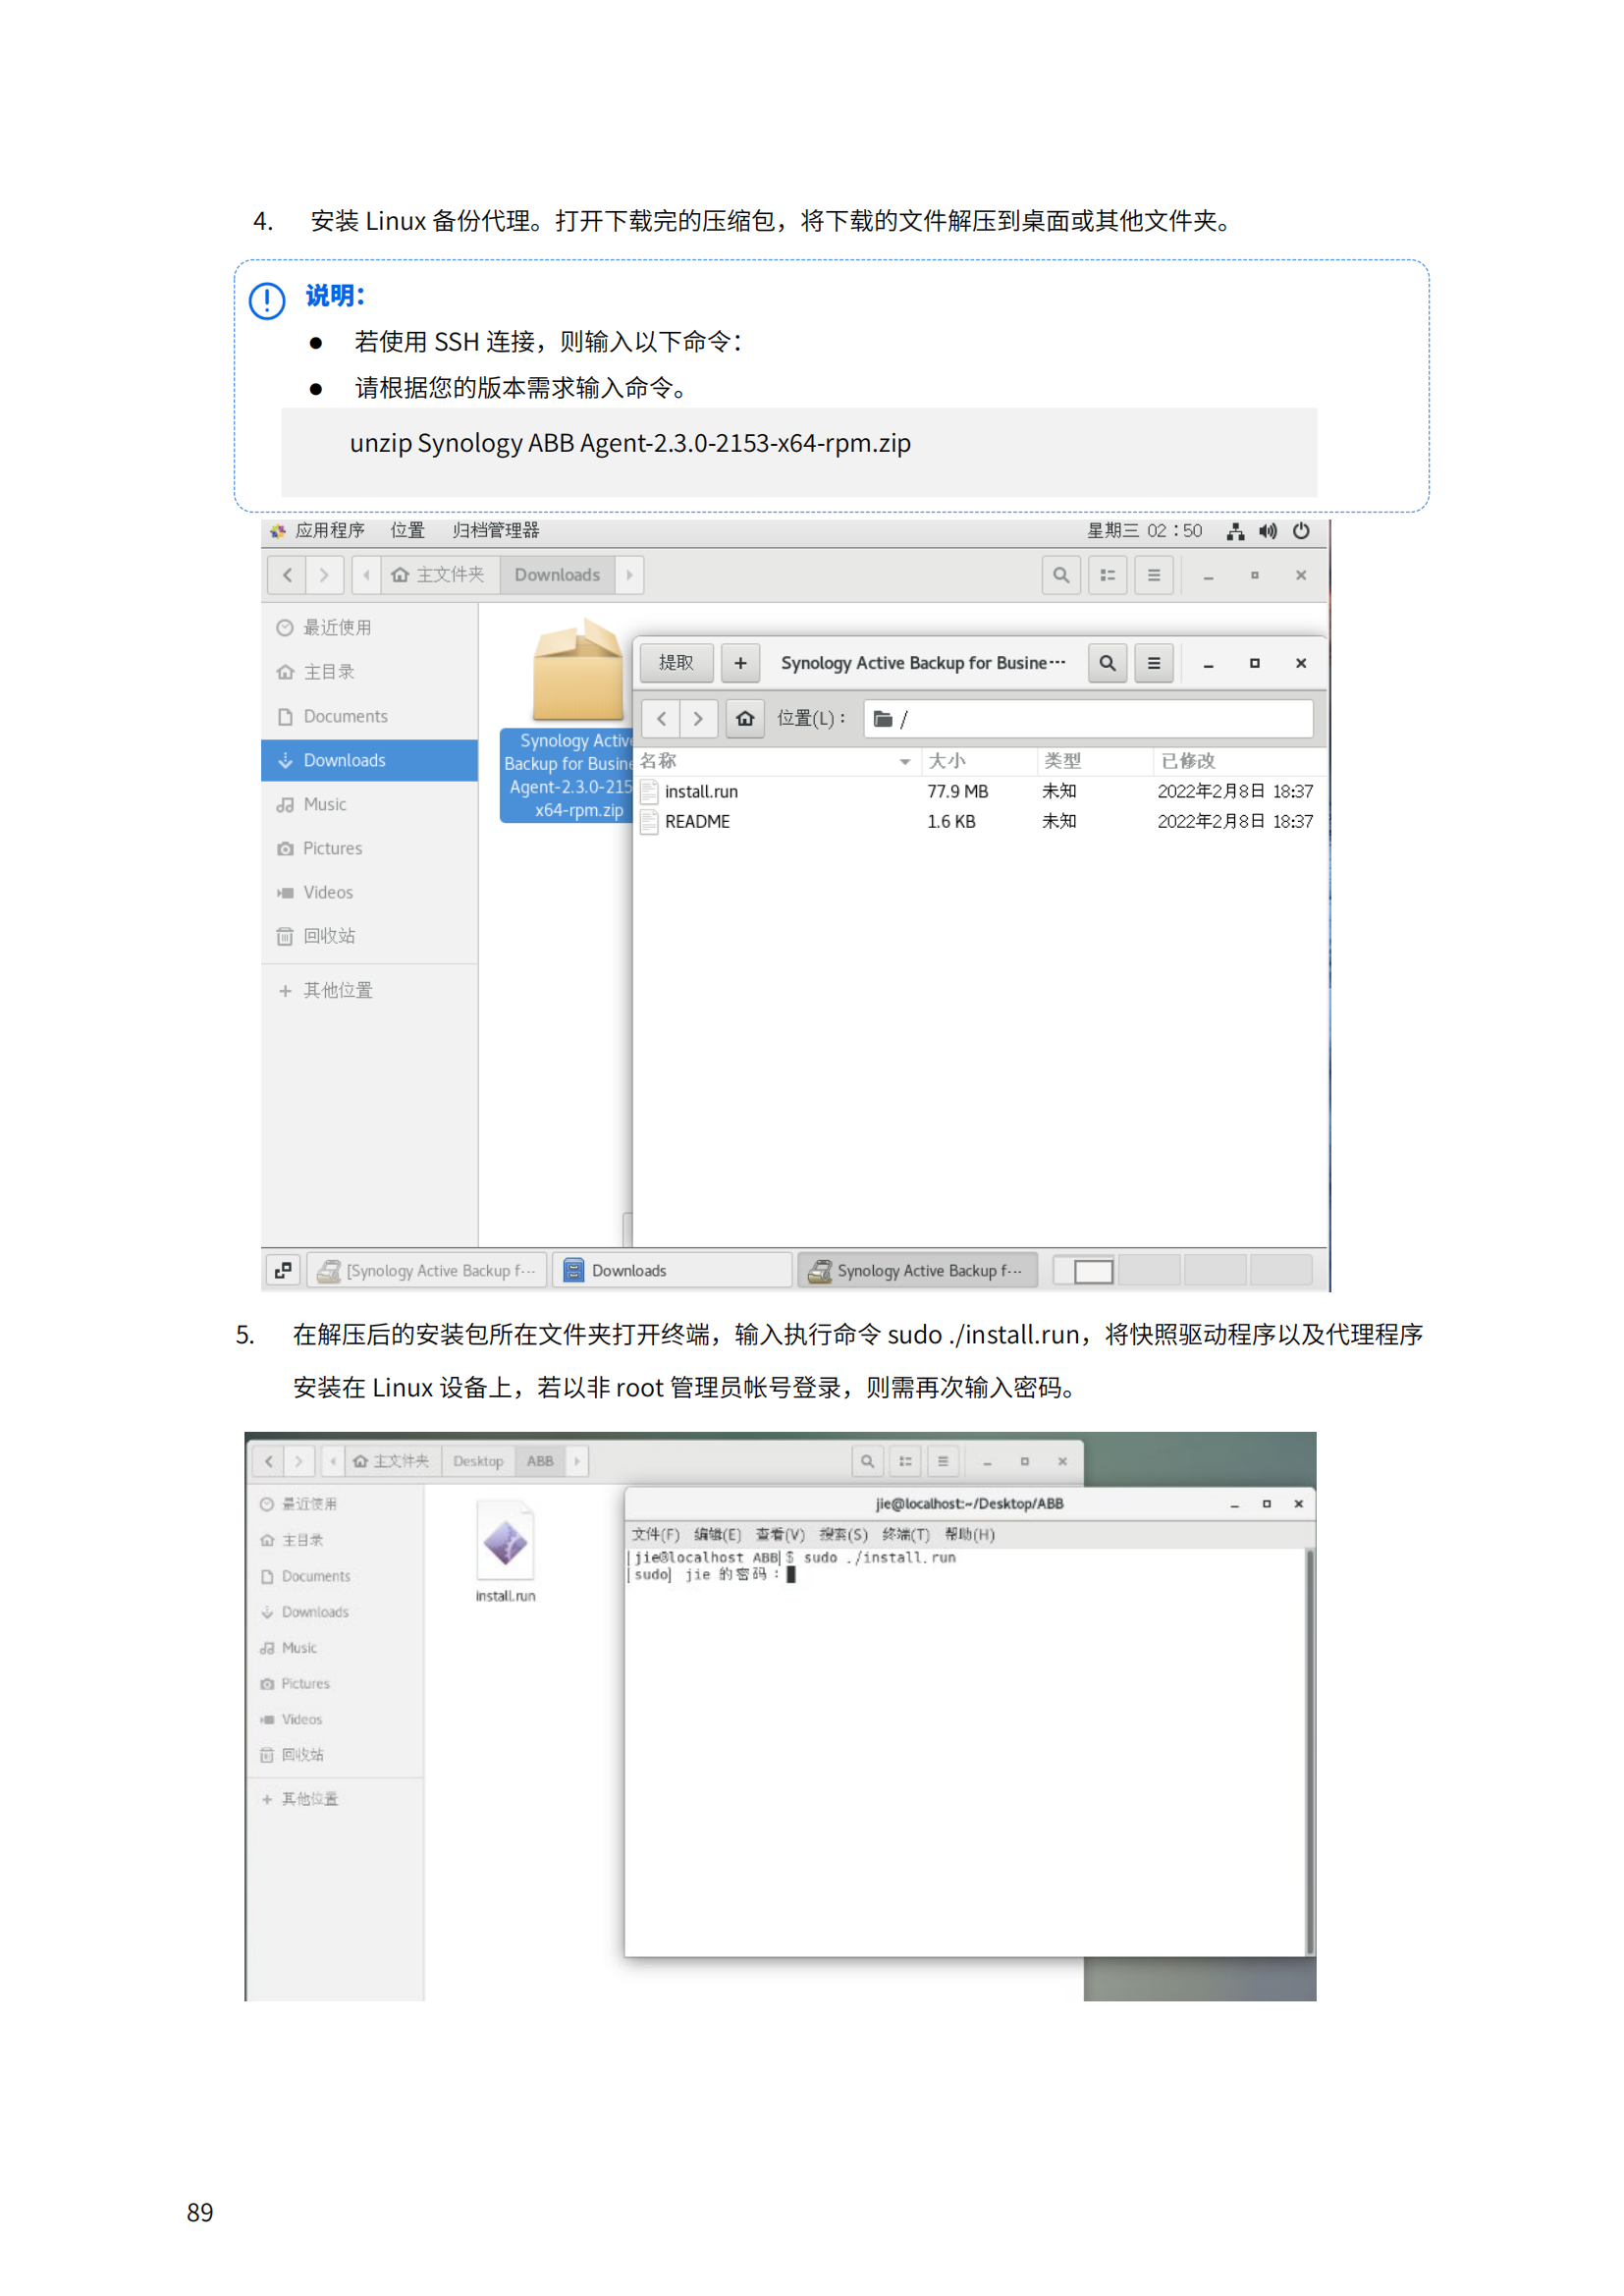Toggle the view mode icon in Downloads file manager
The height and width of the screenshot is (2296, 1624).
coord(1108,575)
